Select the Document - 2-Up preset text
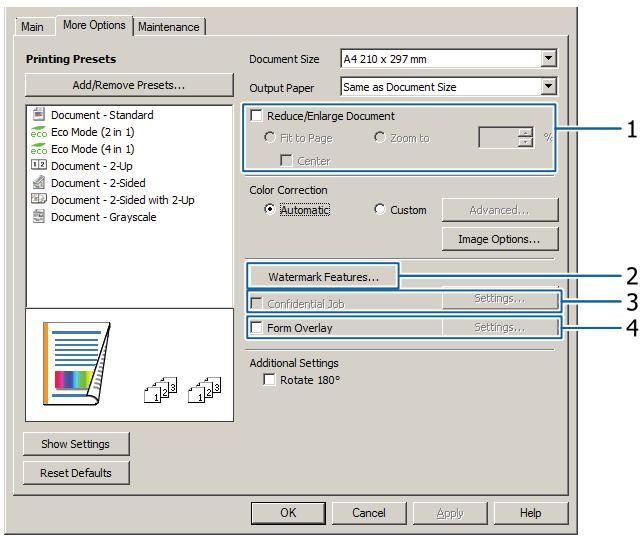Screen dimensions: 643x537 92,166
